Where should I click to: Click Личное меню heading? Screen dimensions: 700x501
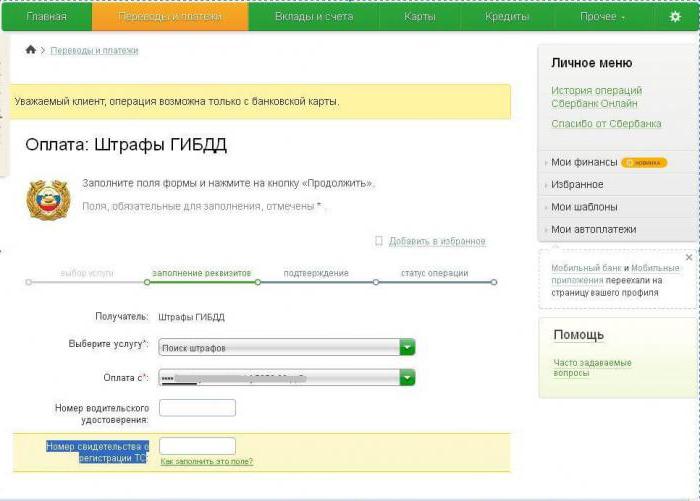point(592,63)
